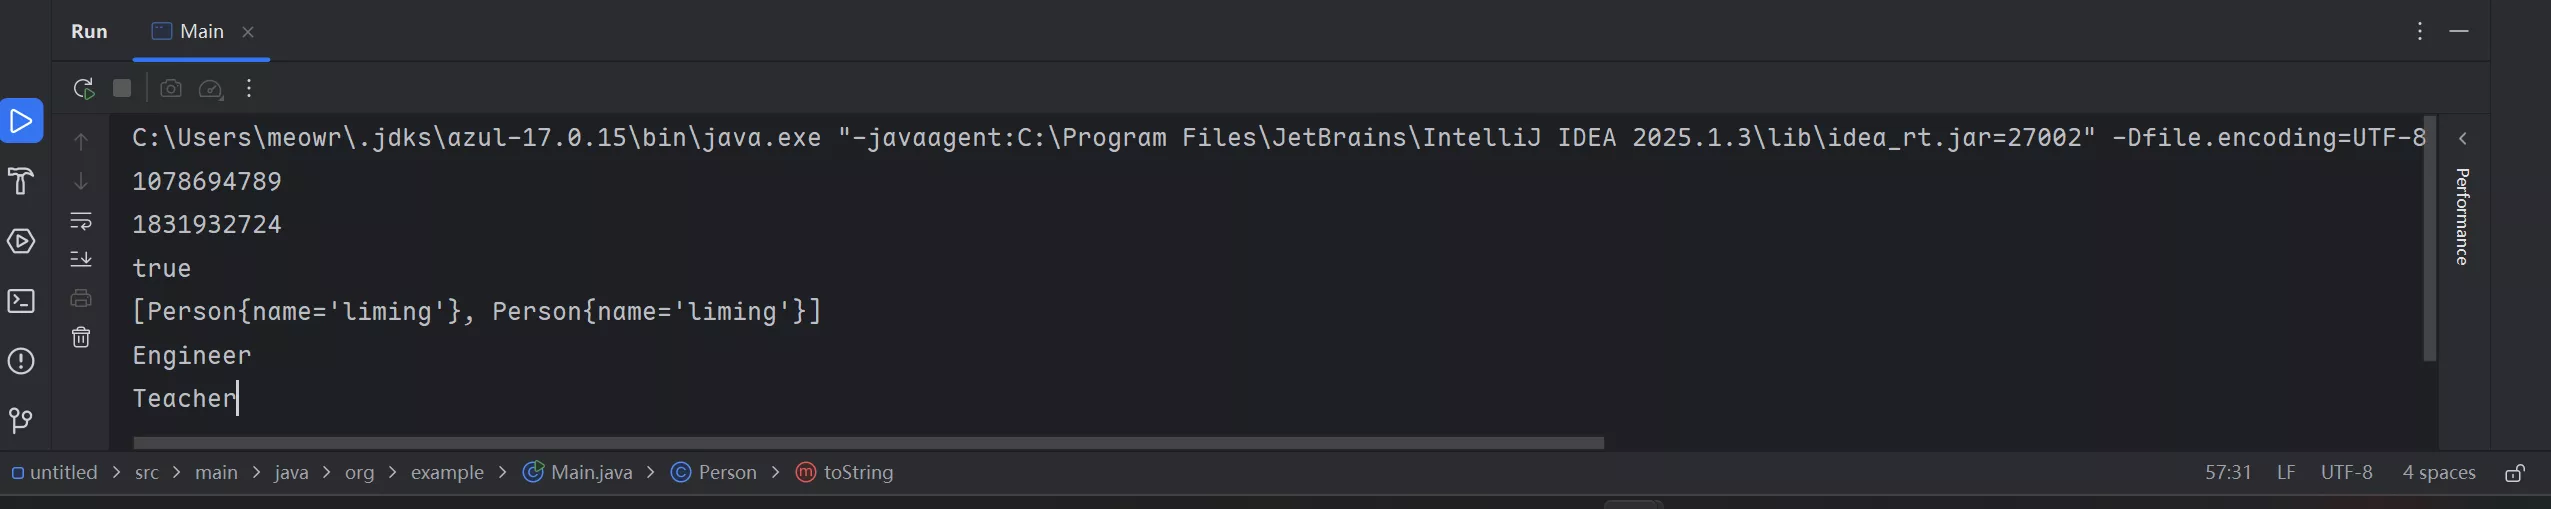Open the Build tool window
Image resolution: width=2551 pixels, height=509 pixels.
coord(21,181)
